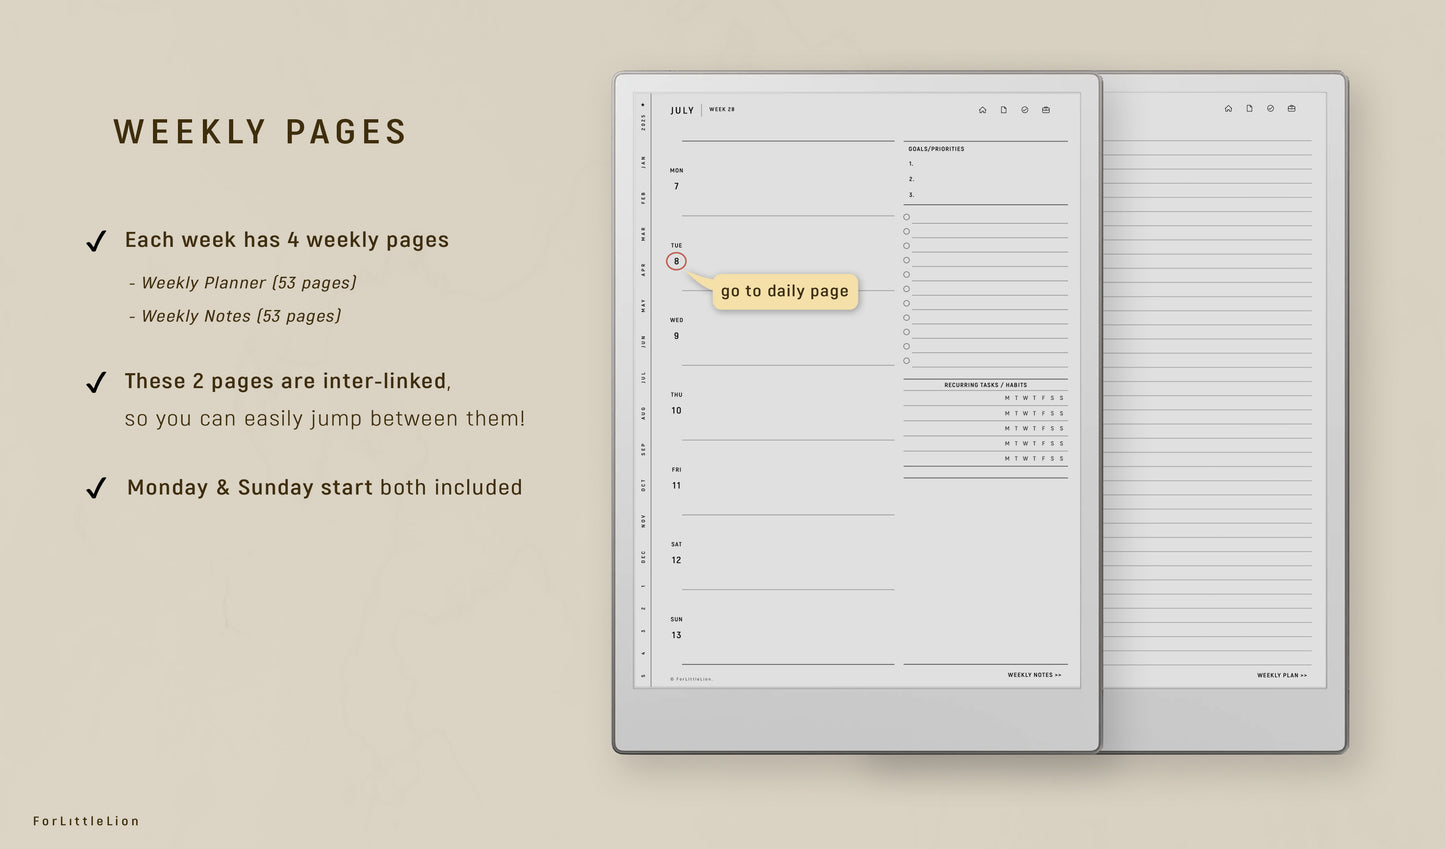Viewport: 1445px width, 849px height.
Task: Jump to the MAR month tab
Action: pyautogui.click(x=643, y=234)
